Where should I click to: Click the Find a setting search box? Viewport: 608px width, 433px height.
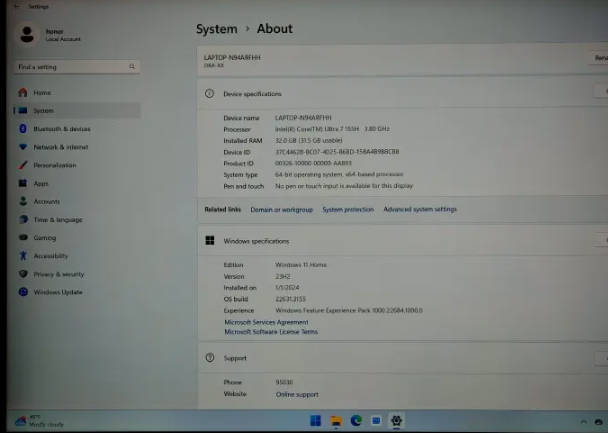(77, 67)
